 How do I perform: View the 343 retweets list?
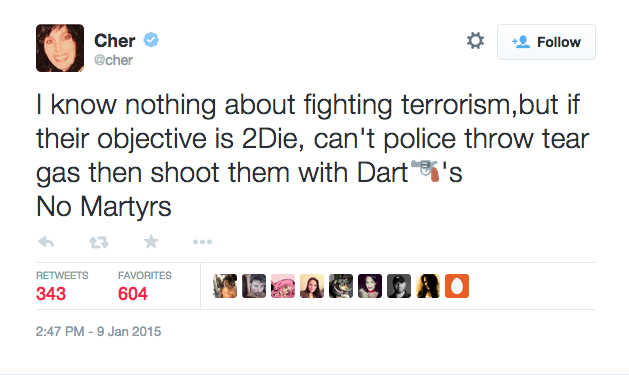(x=51, y=294)
